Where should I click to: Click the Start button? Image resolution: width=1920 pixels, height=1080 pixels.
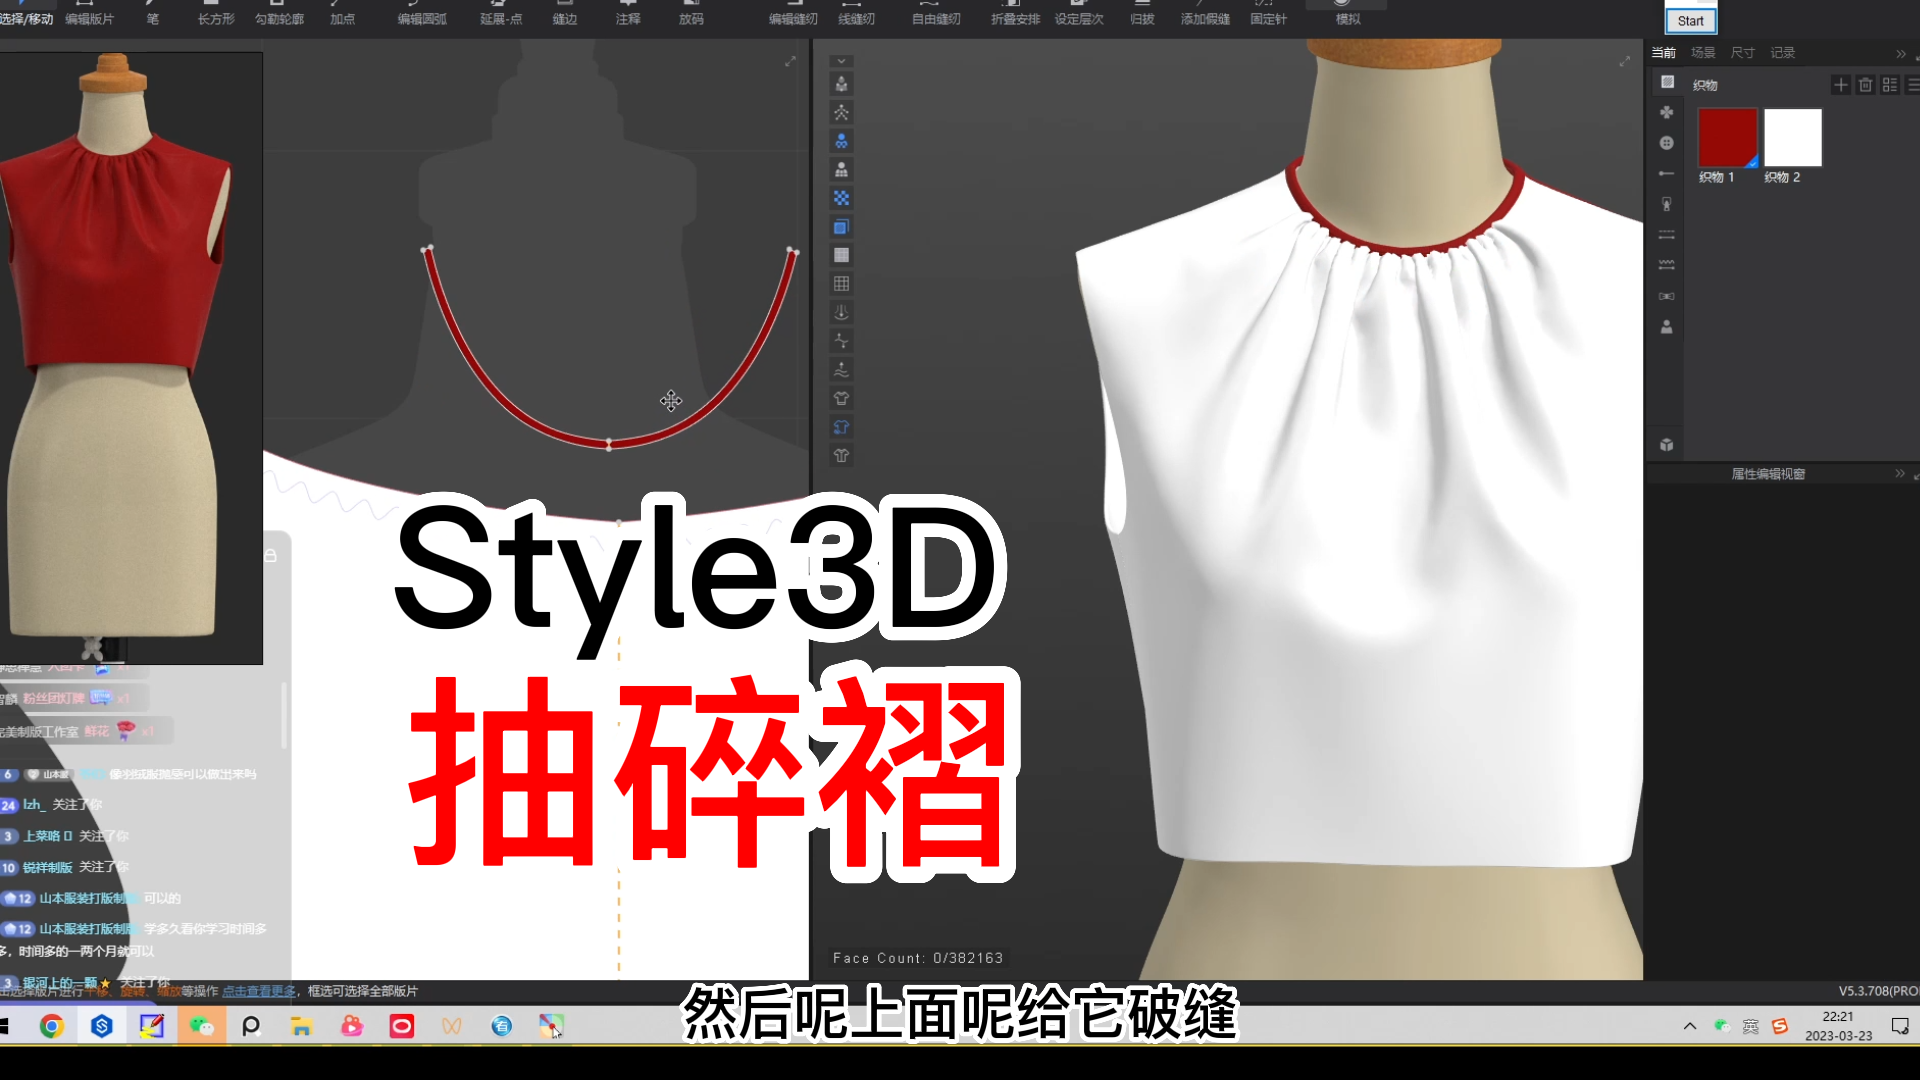[x=1690, y=20]
